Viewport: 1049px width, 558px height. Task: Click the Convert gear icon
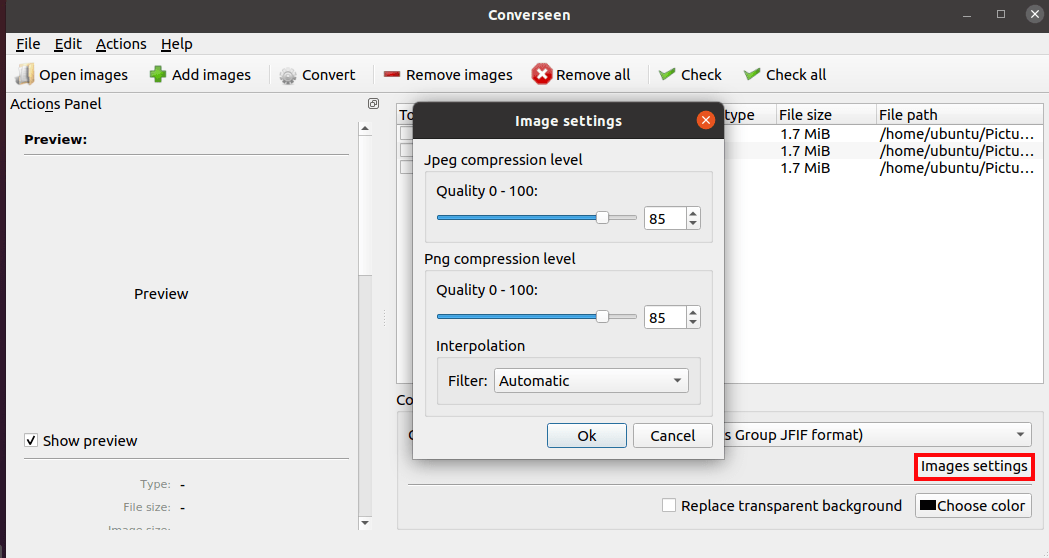[288, 76]
